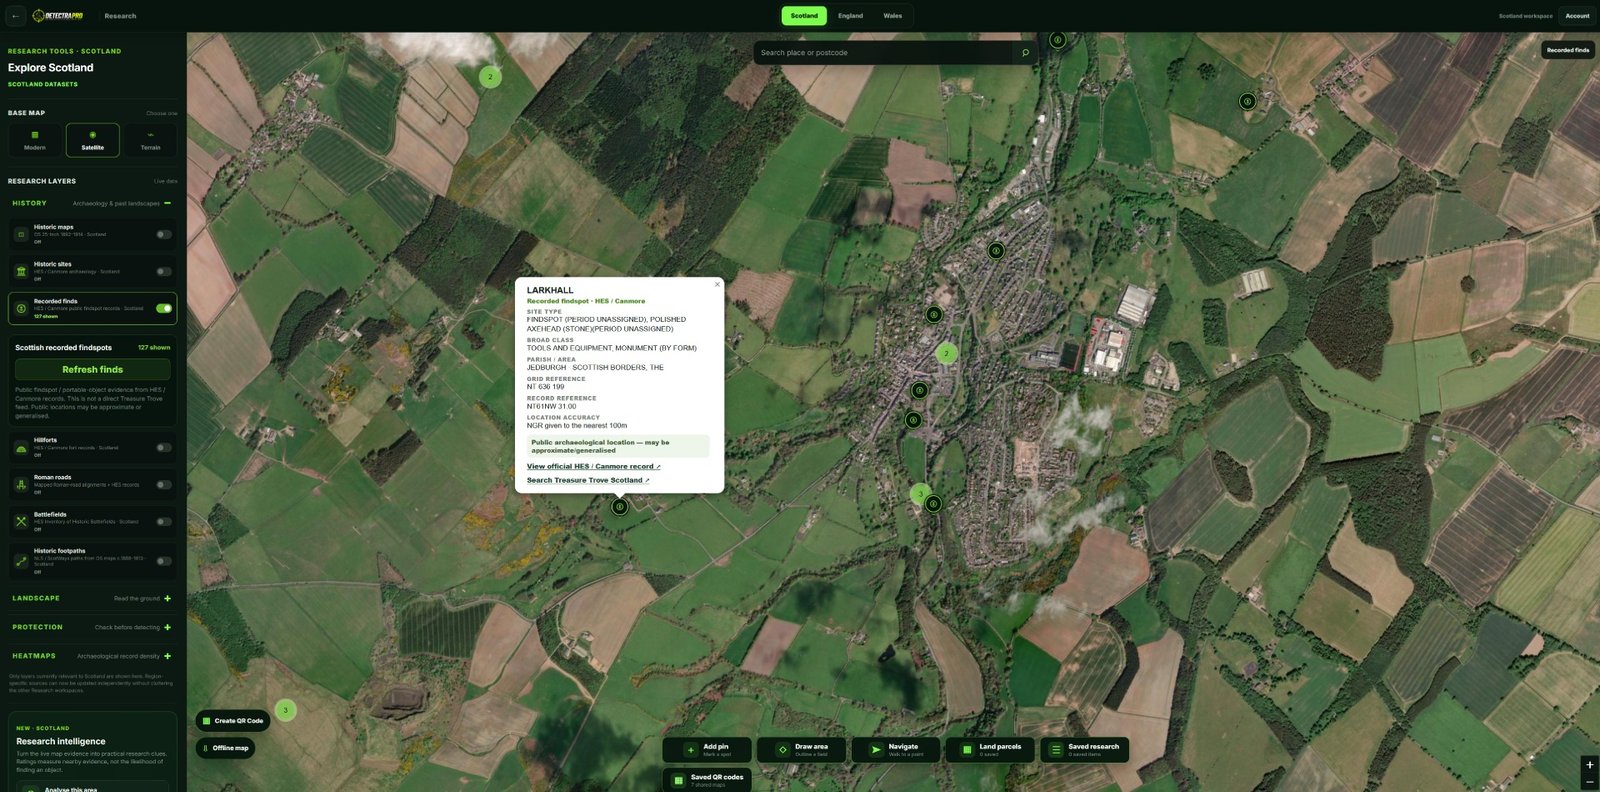1600x792 pixels.
Task: Turn on the Battlefields toggle
Action: [x=163, y=522]
